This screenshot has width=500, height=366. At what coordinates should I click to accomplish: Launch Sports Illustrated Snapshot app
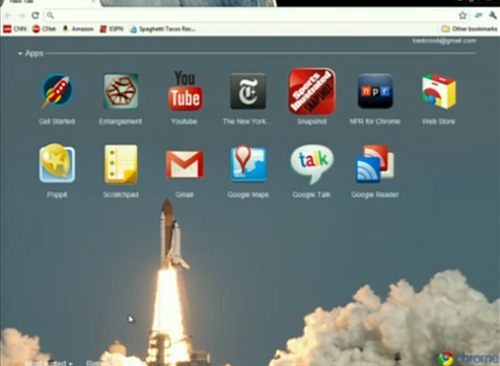click(312, 91)
